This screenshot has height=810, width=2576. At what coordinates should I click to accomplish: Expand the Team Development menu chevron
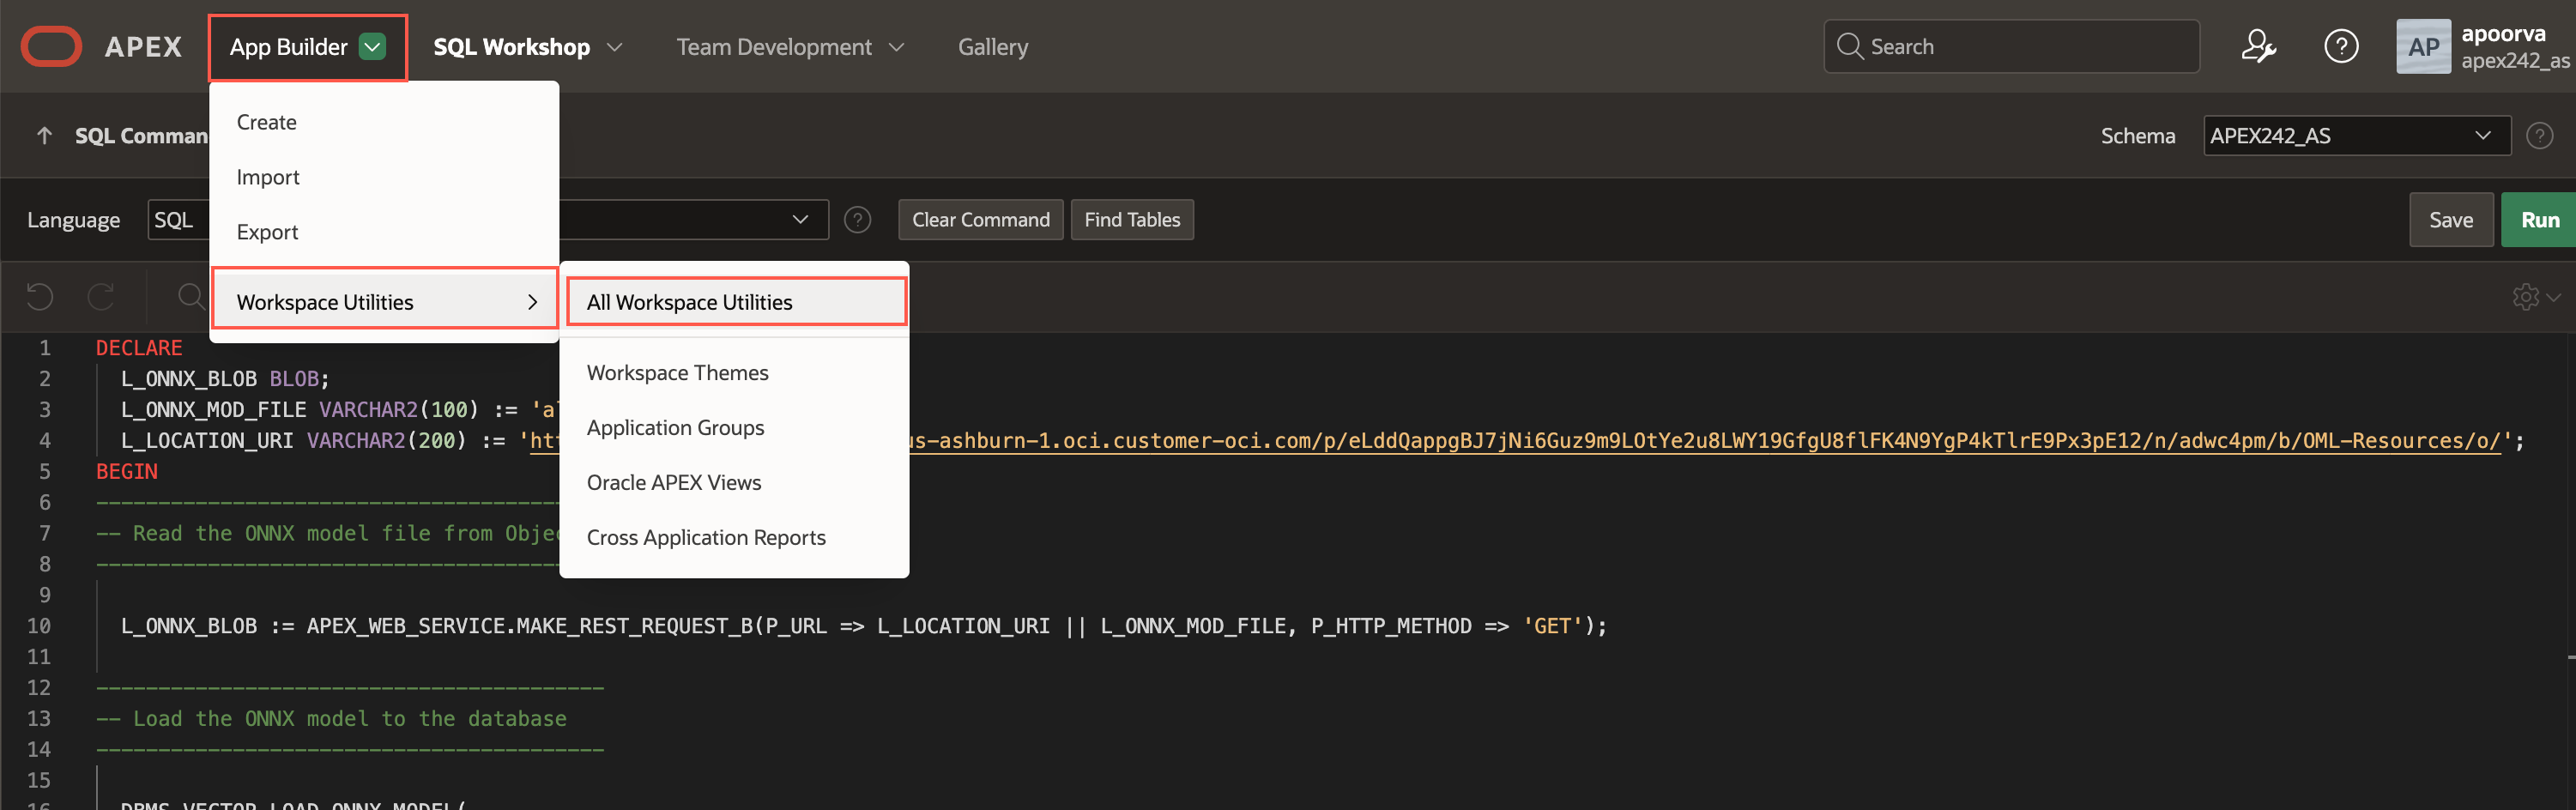tap(896, 47)
